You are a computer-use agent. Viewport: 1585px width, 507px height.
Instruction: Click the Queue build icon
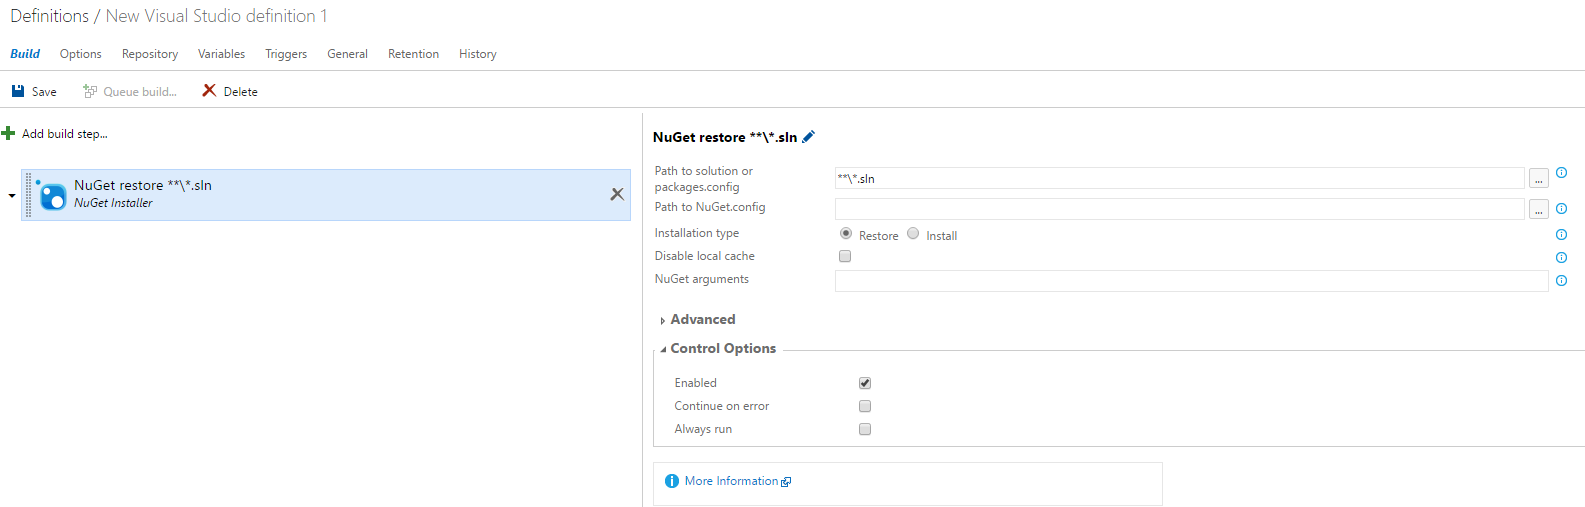(90, 91)
